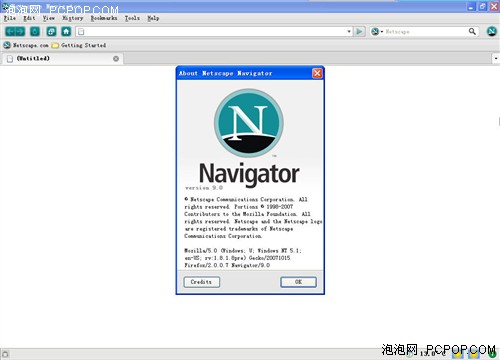Open the list-all-tabs dropdown arrow

pos(496,59)
